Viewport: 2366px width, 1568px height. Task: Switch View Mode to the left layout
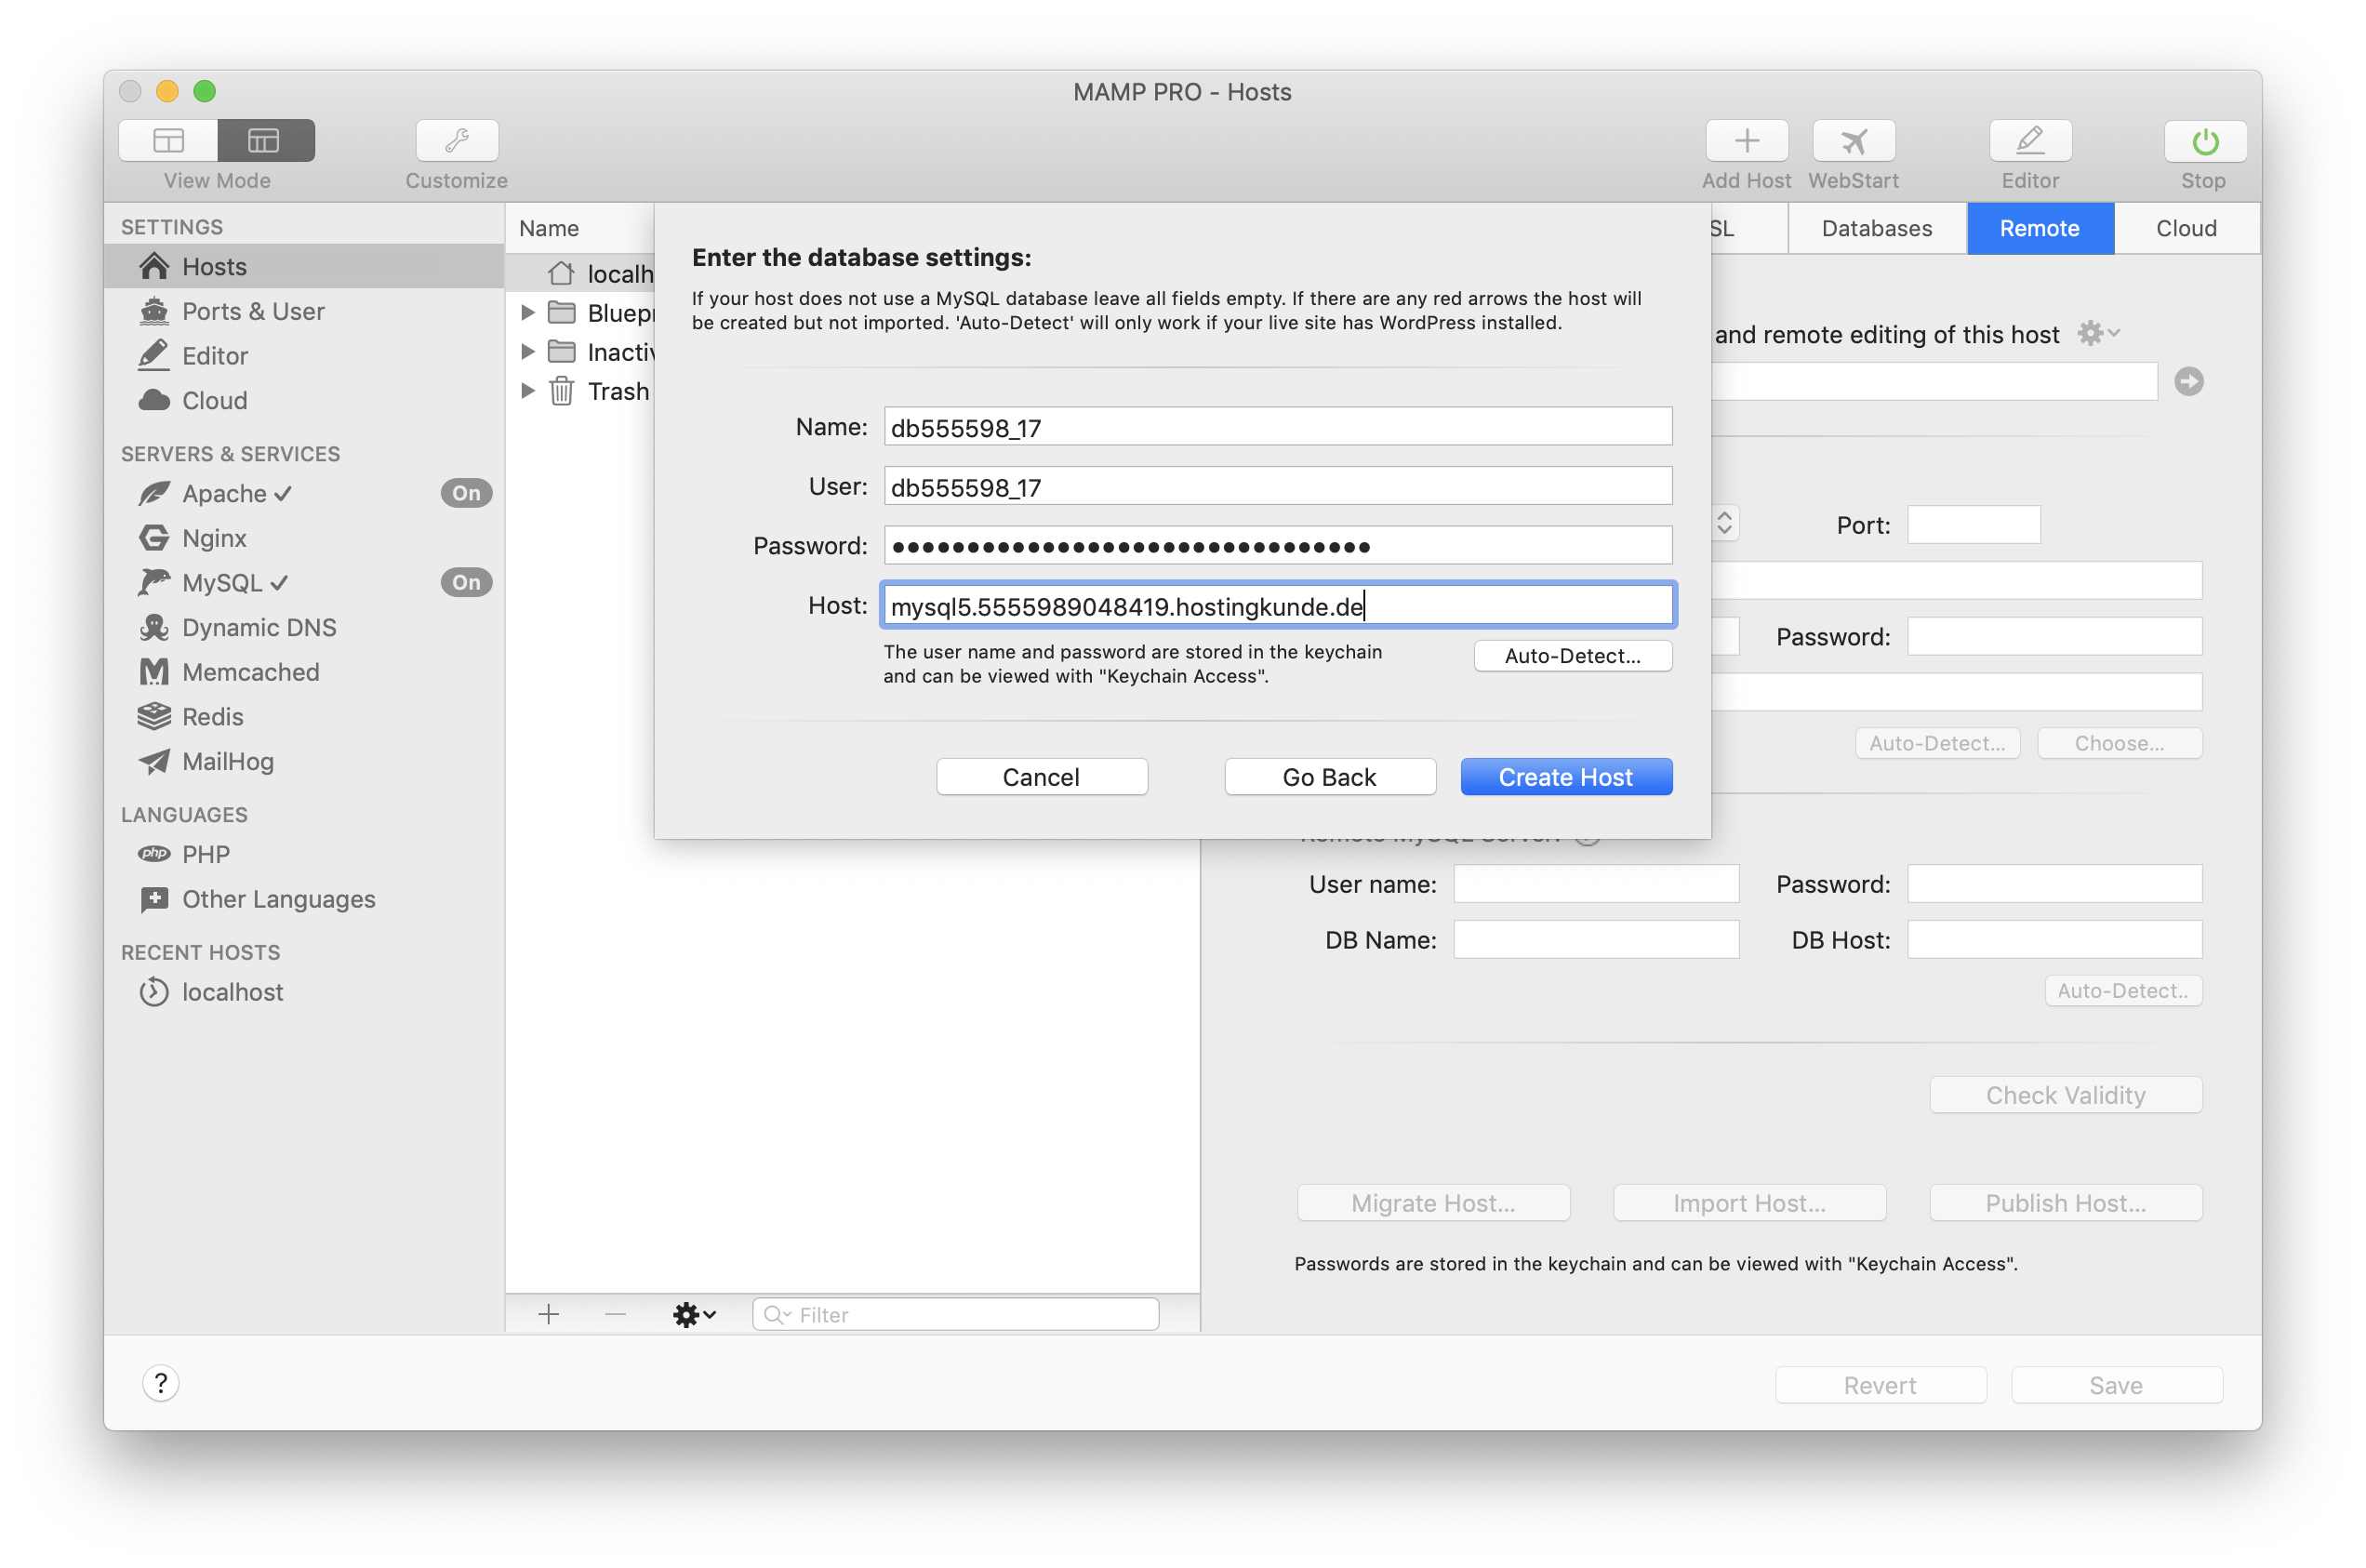click(x=168, y=140)
